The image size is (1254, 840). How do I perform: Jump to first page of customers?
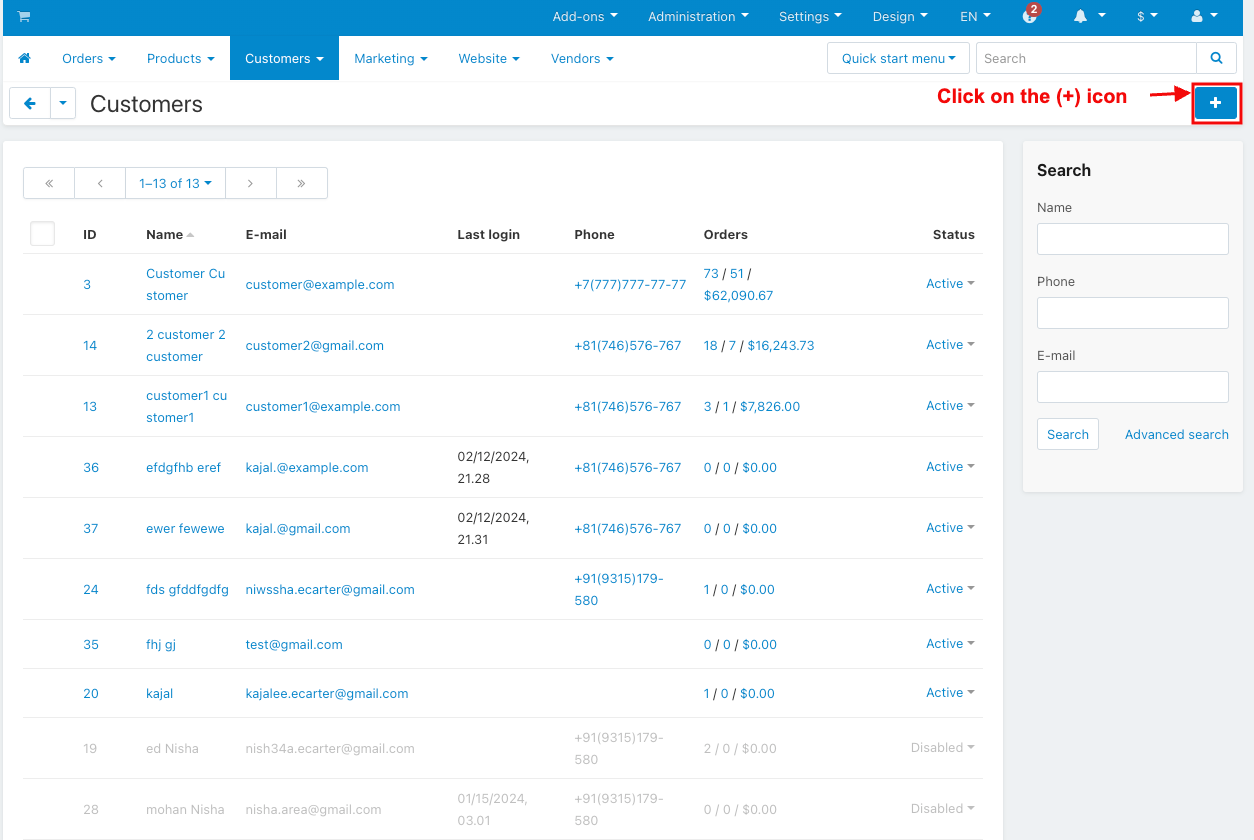click(49, 183)
